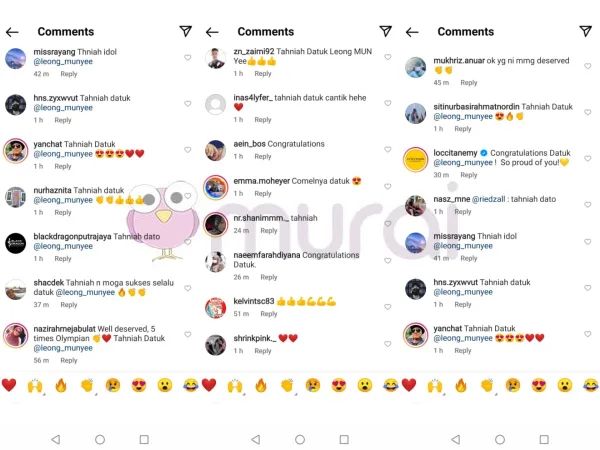Screen dimensions: 600x450
Task: Tap the back arrow in the left Comments panel
Action: click(12, 32)
